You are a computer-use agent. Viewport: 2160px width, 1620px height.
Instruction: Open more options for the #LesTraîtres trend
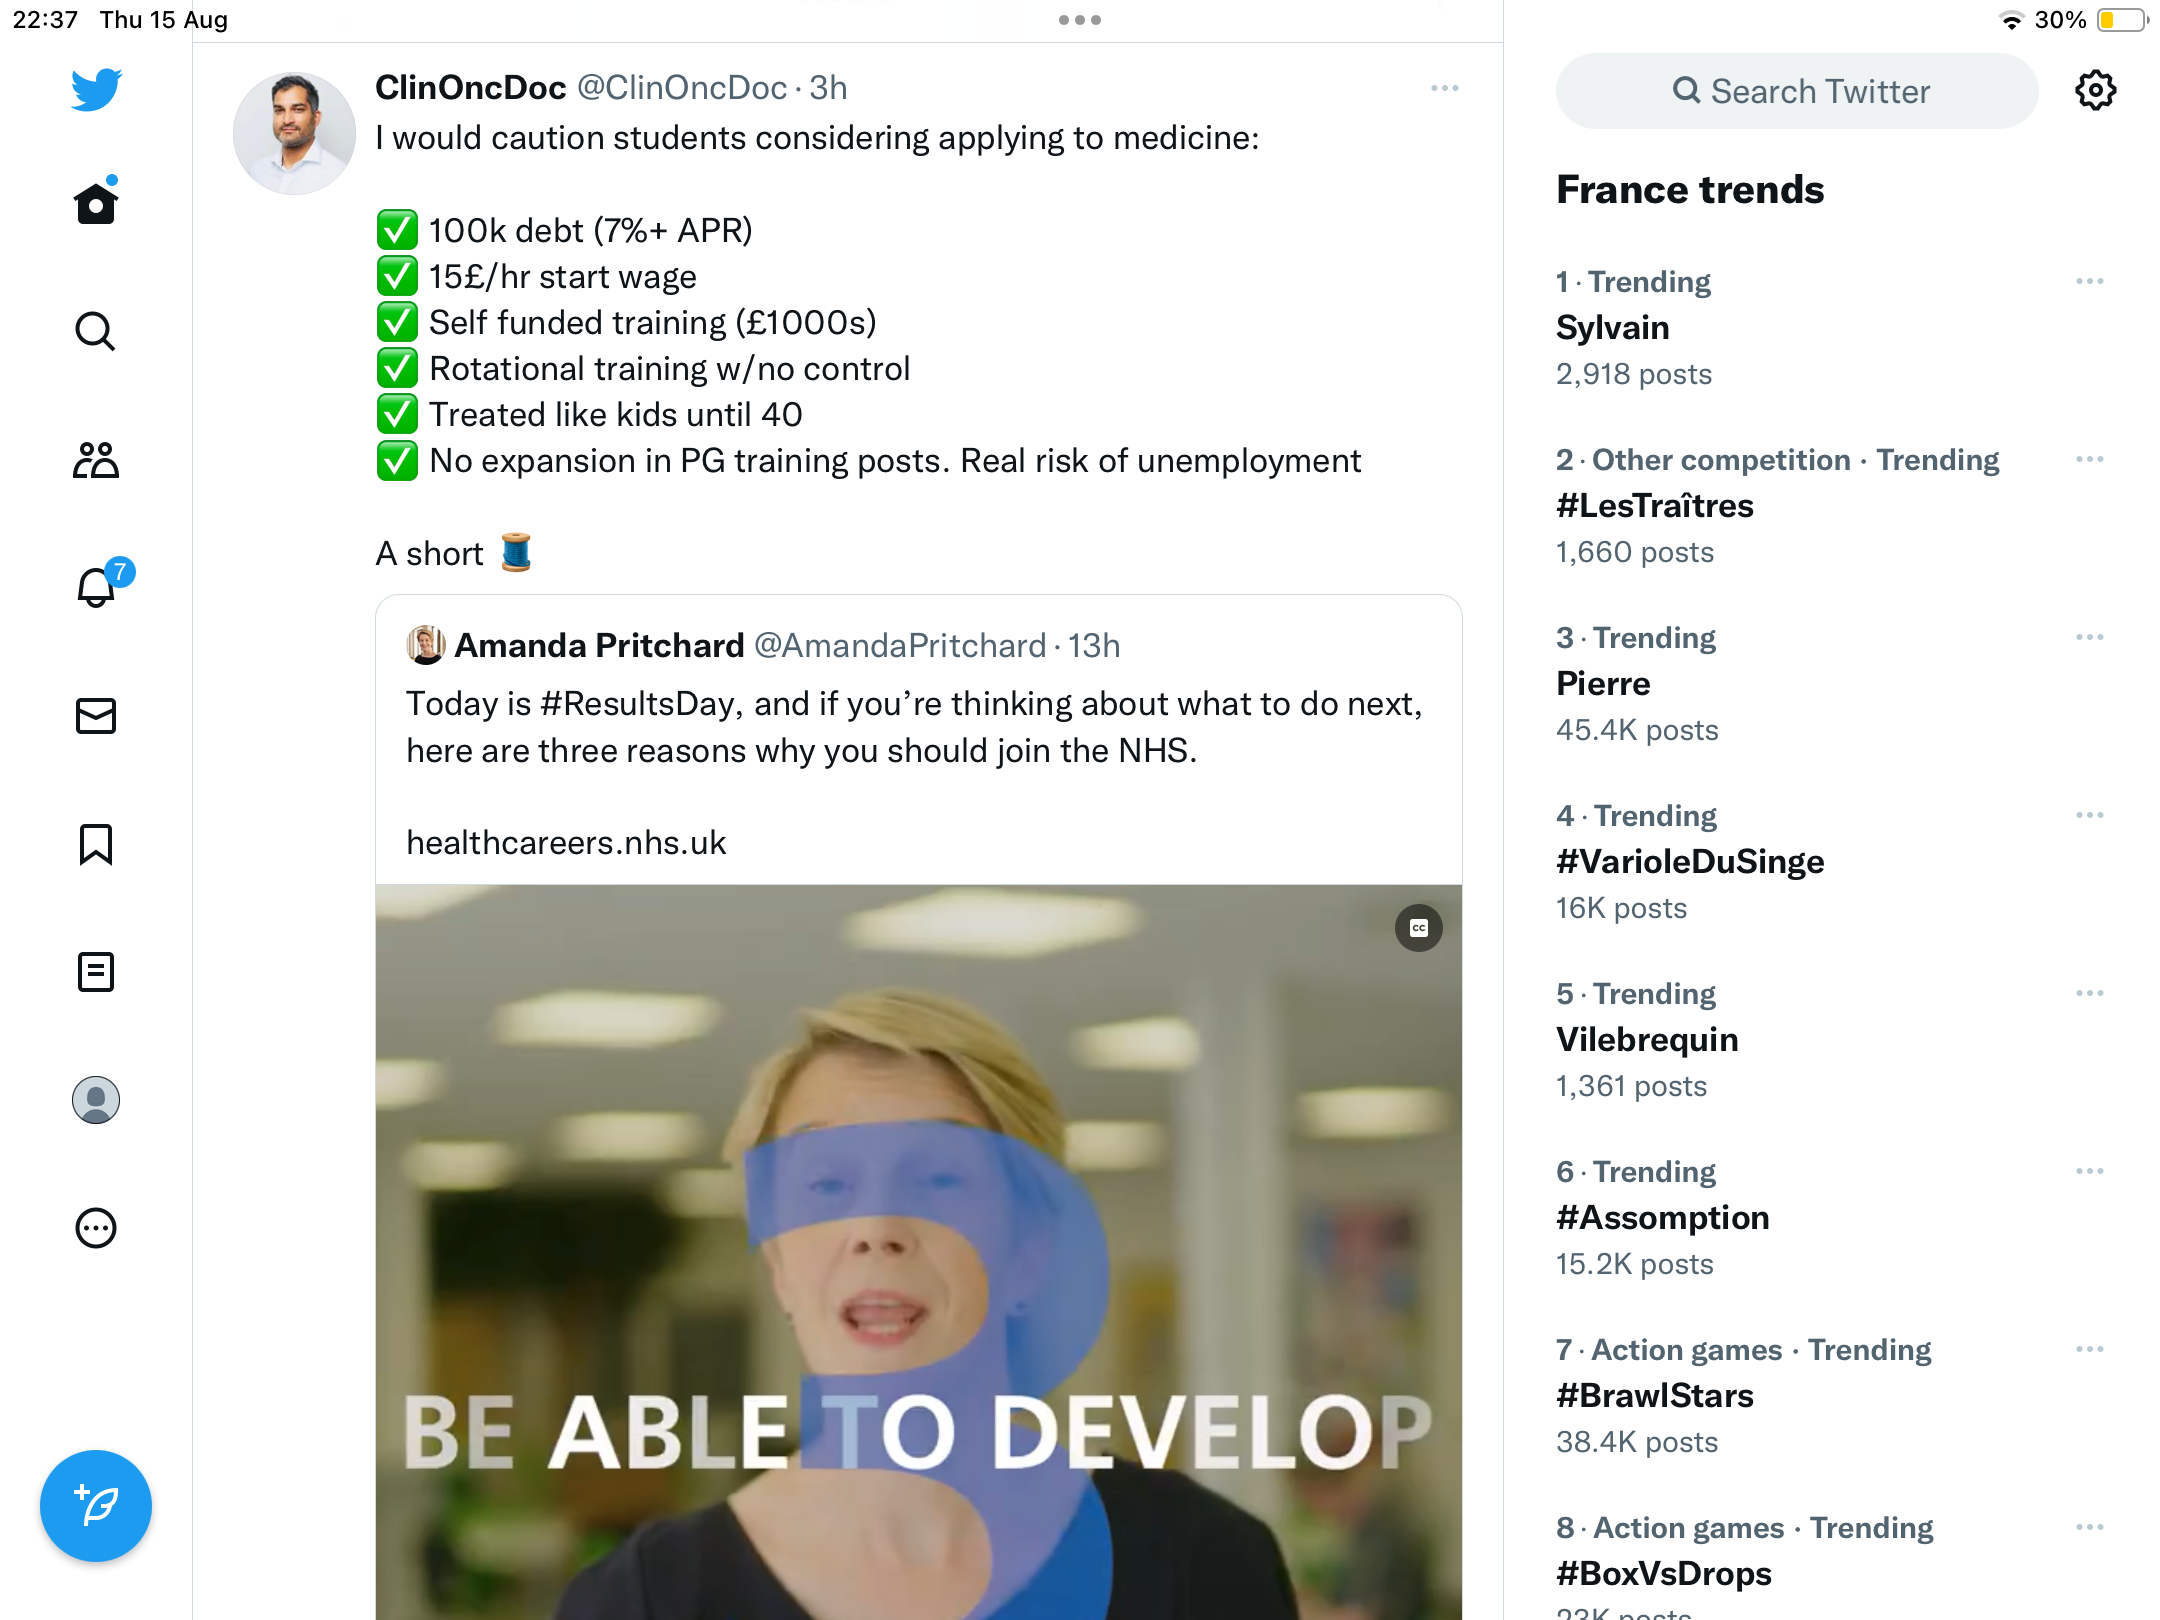(2089, 459)
